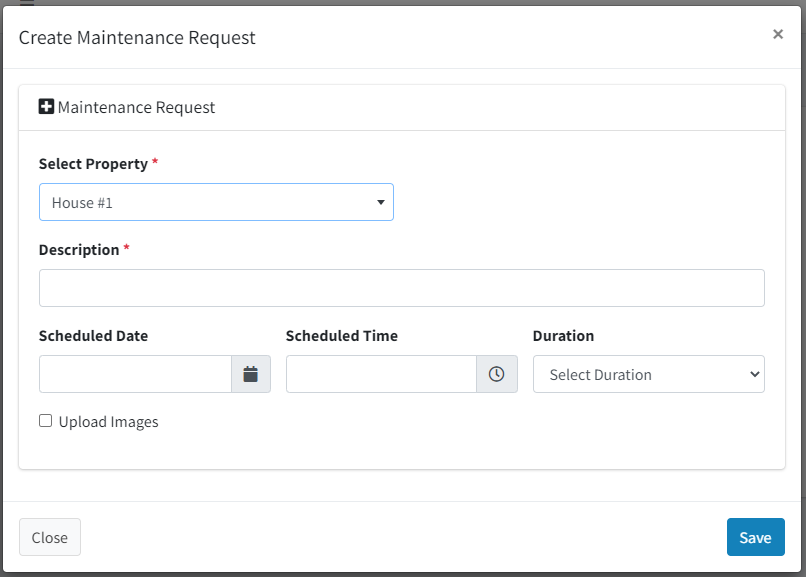Image resolution: width=806 pixels, height=577 pixels.
Task: Open the clock time picker icon
Action: coord(497,374)
